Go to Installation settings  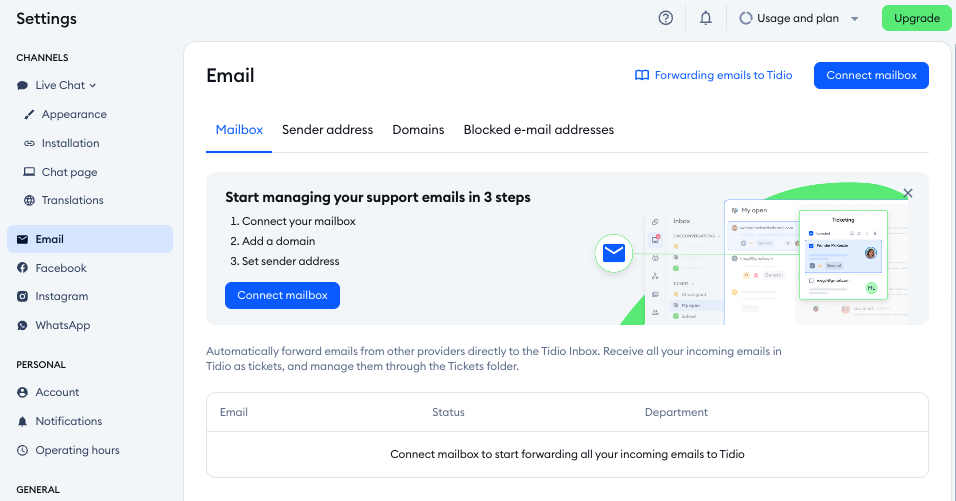70,143
